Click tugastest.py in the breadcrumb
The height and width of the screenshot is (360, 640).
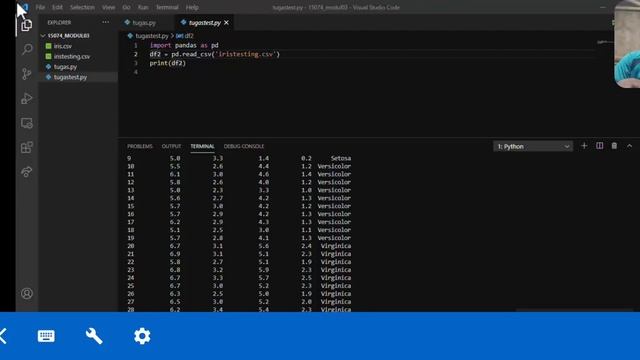pos(152,36)
